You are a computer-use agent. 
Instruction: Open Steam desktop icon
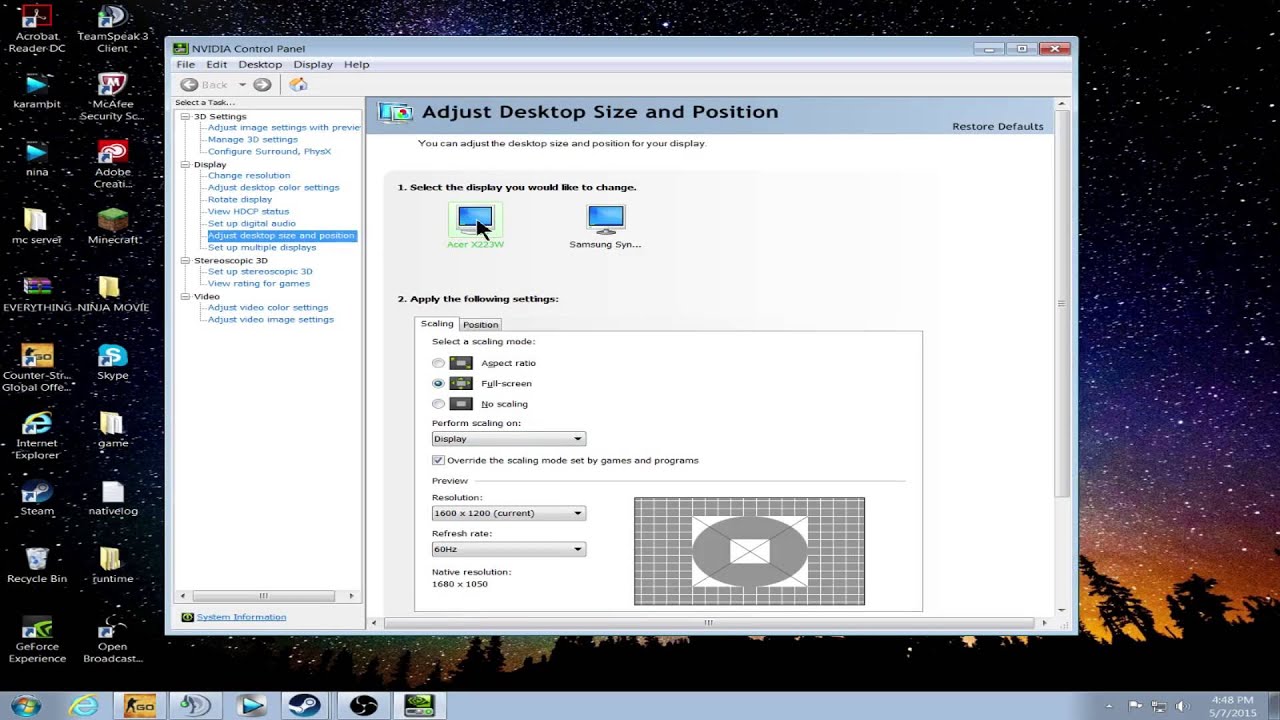click(37, 498)
